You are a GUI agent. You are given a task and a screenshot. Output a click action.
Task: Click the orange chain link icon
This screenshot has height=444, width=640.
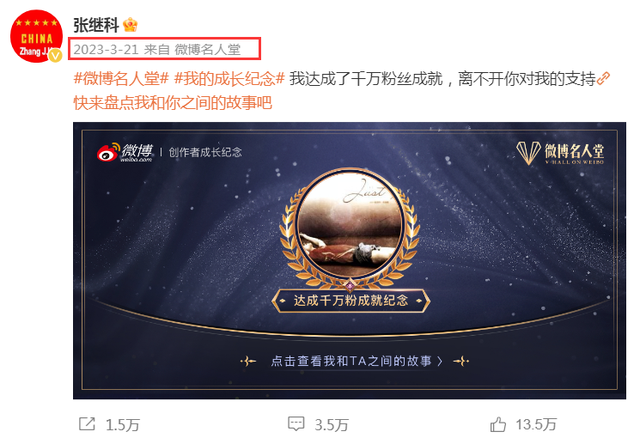[x=603, y=78]
